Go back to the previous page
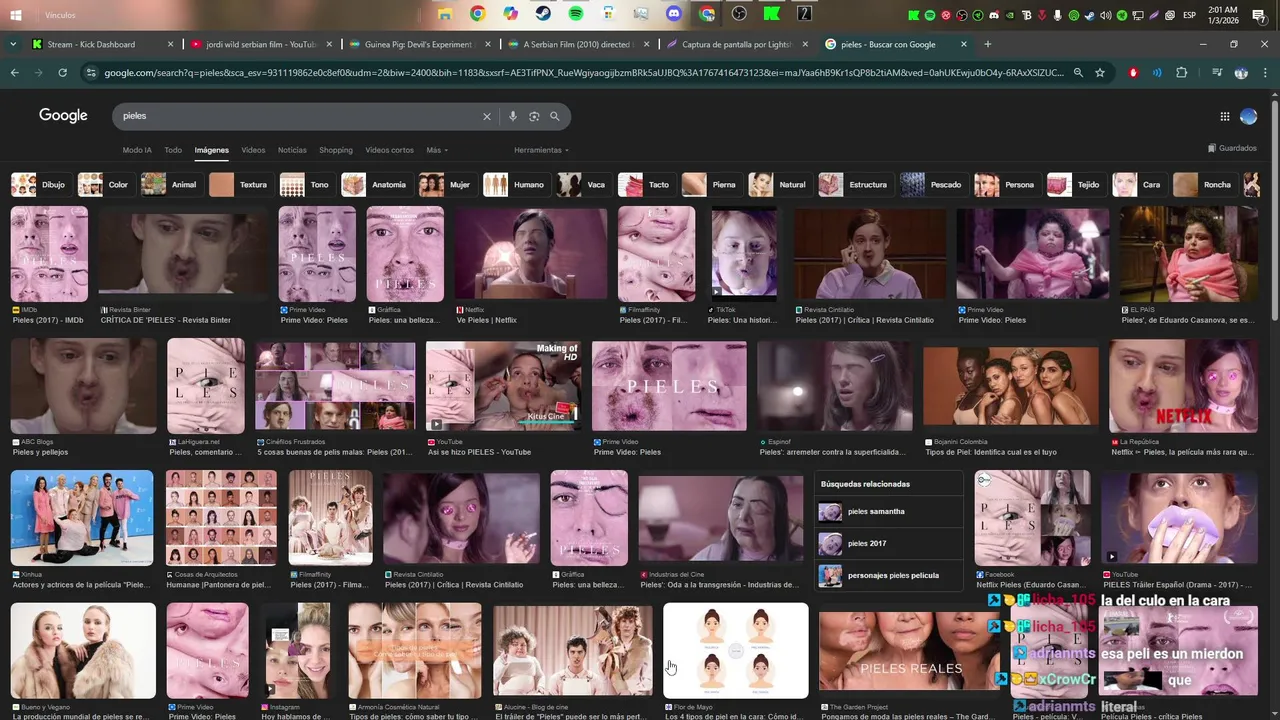Screen dimensions: 1280x720 [x=15, y=73]
